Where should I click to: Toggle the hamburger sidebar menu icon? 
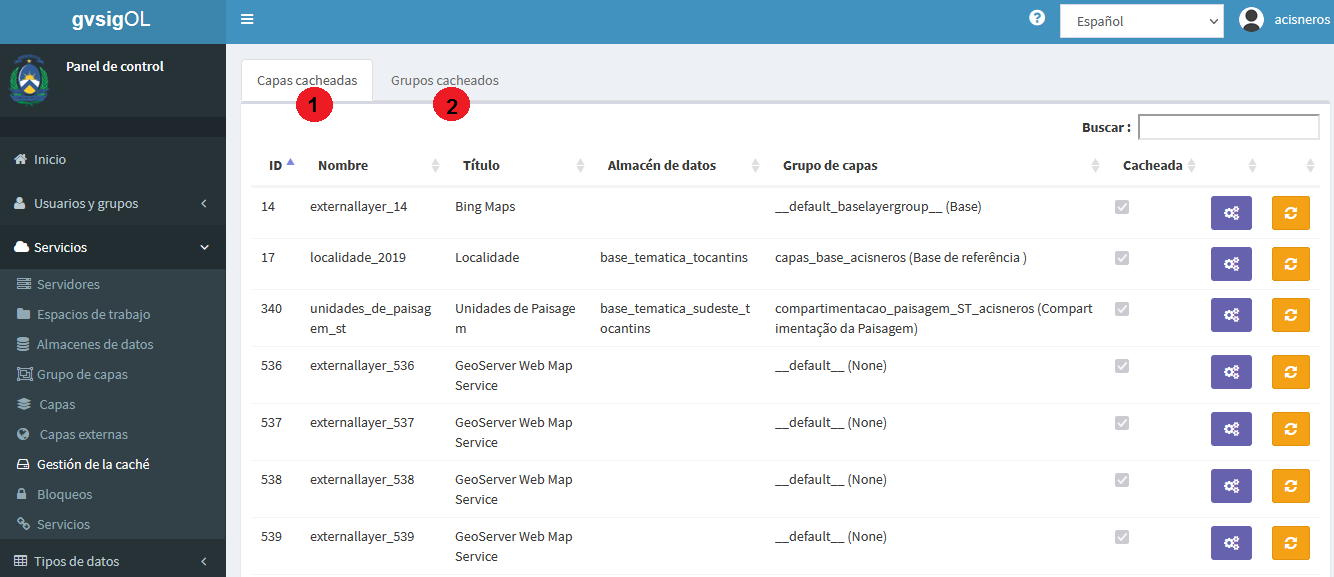tap(247, 19)
